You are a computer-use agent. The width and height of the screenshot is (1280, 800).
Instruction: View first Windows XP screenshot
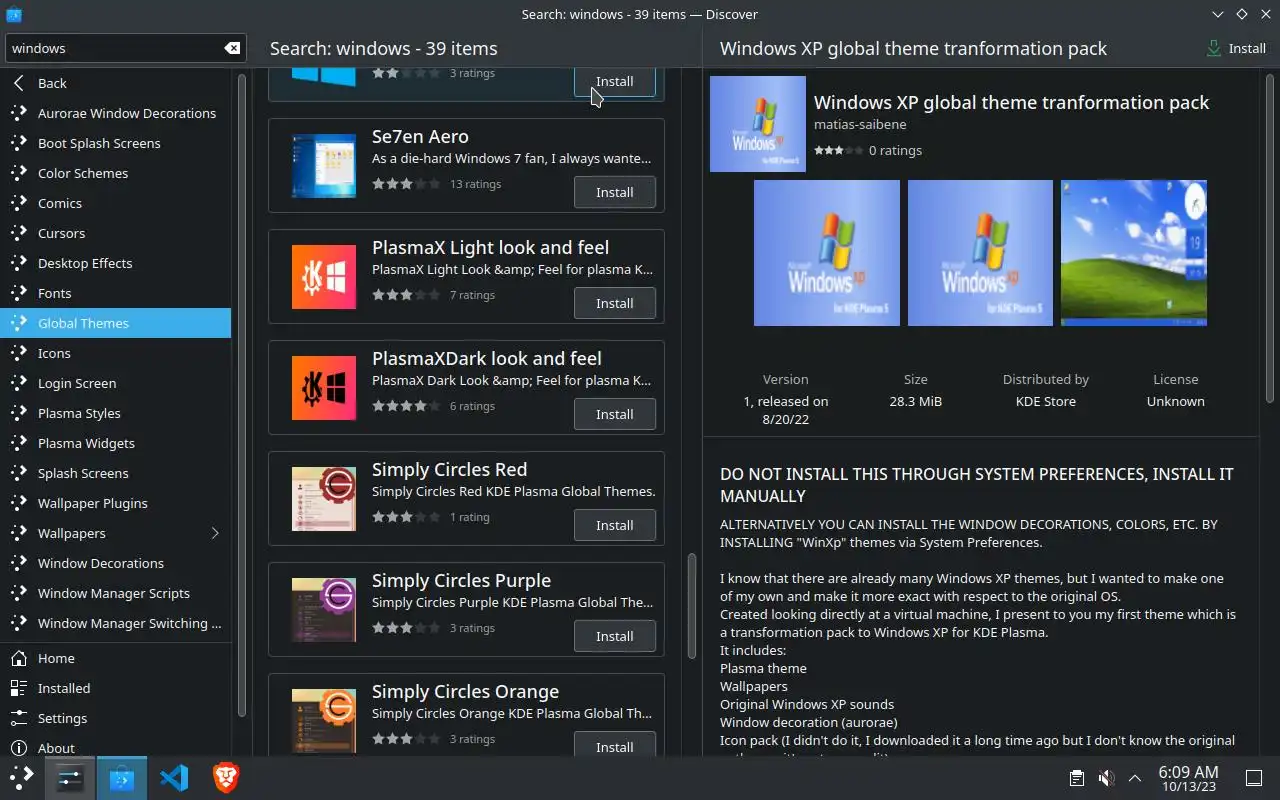pyautogui.click(x=827, y=253)
